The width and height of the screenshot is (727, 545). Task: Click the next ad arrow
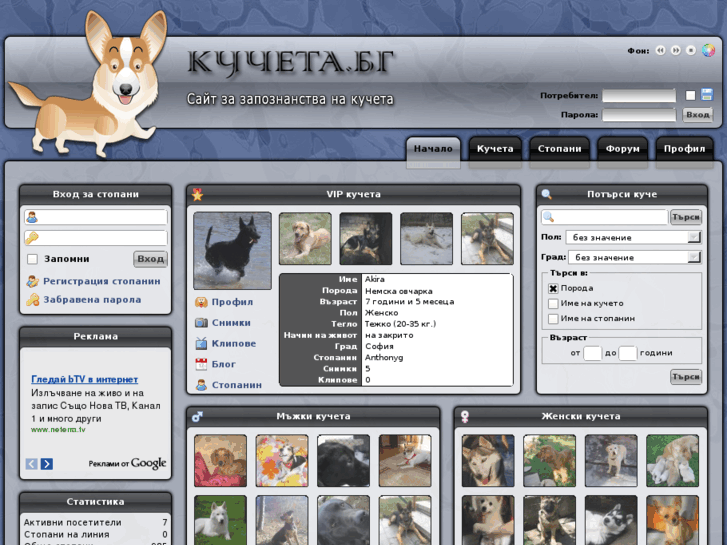tap(47, 463)
